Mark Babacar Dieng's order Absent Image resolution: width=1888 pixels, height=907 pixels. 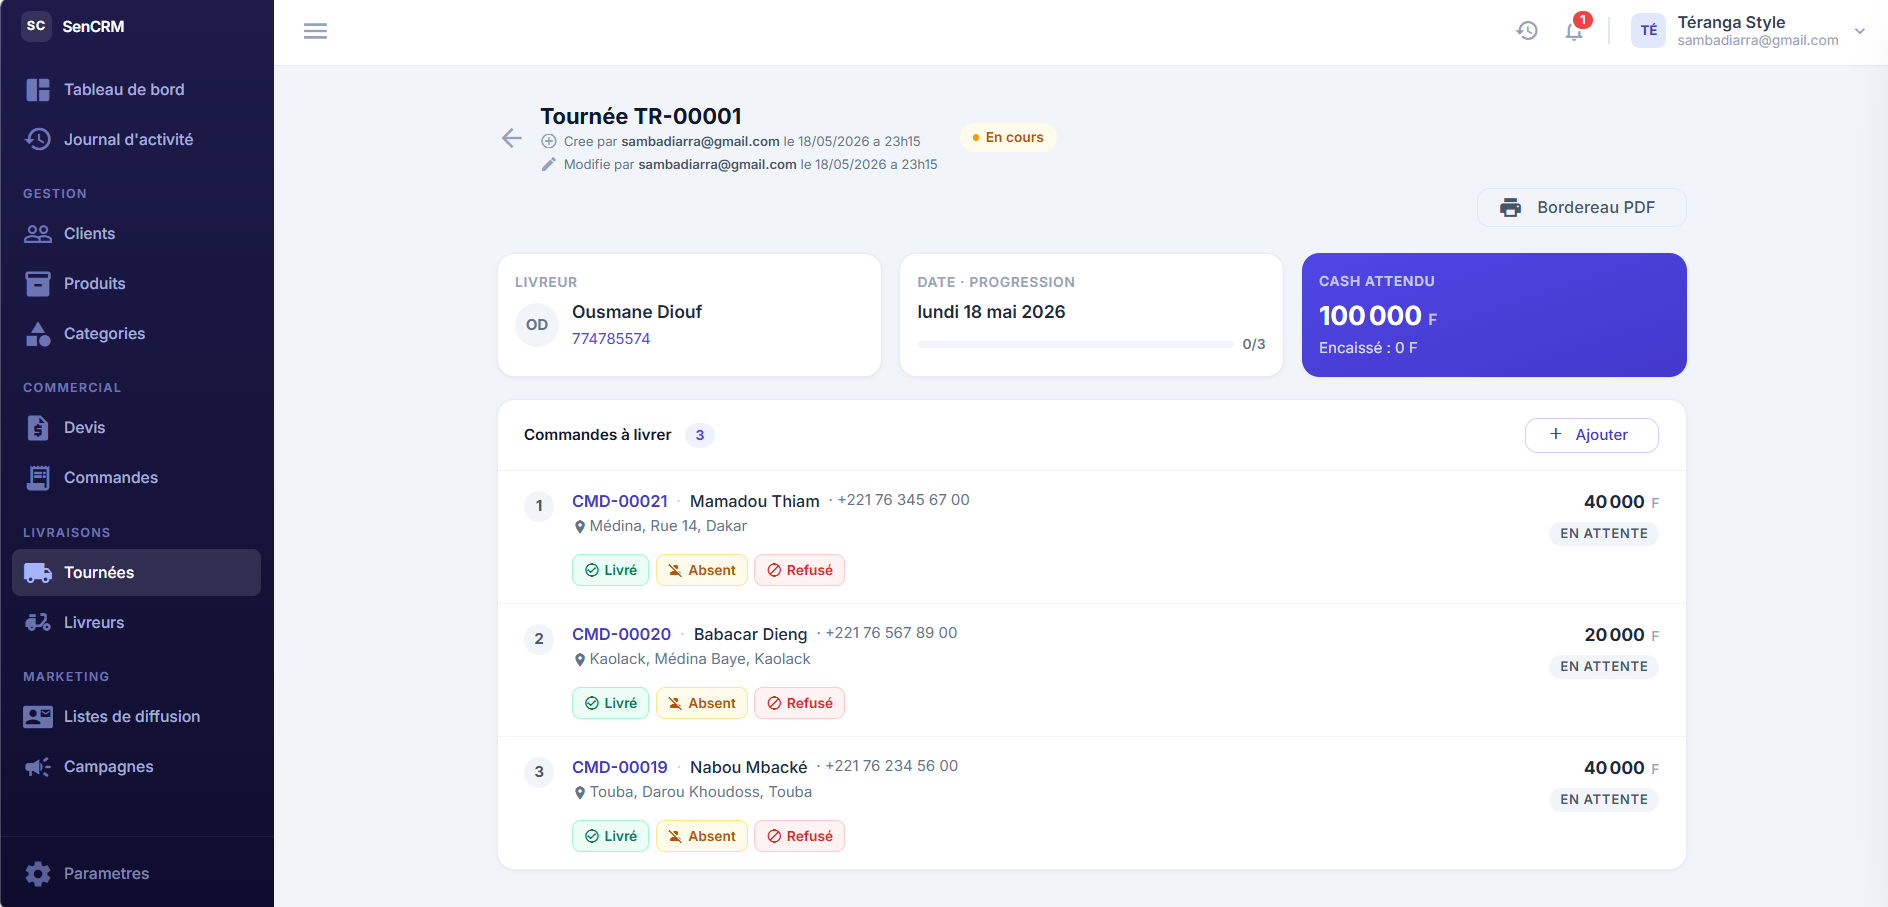coord(701,703)
